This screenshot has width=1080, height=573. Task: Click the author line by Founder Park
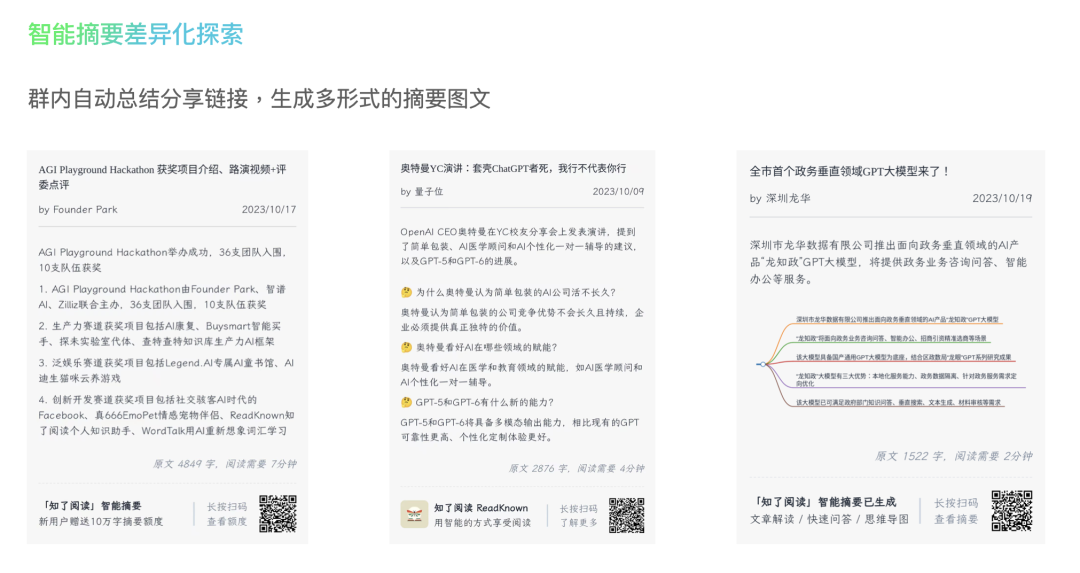(78, 209)
